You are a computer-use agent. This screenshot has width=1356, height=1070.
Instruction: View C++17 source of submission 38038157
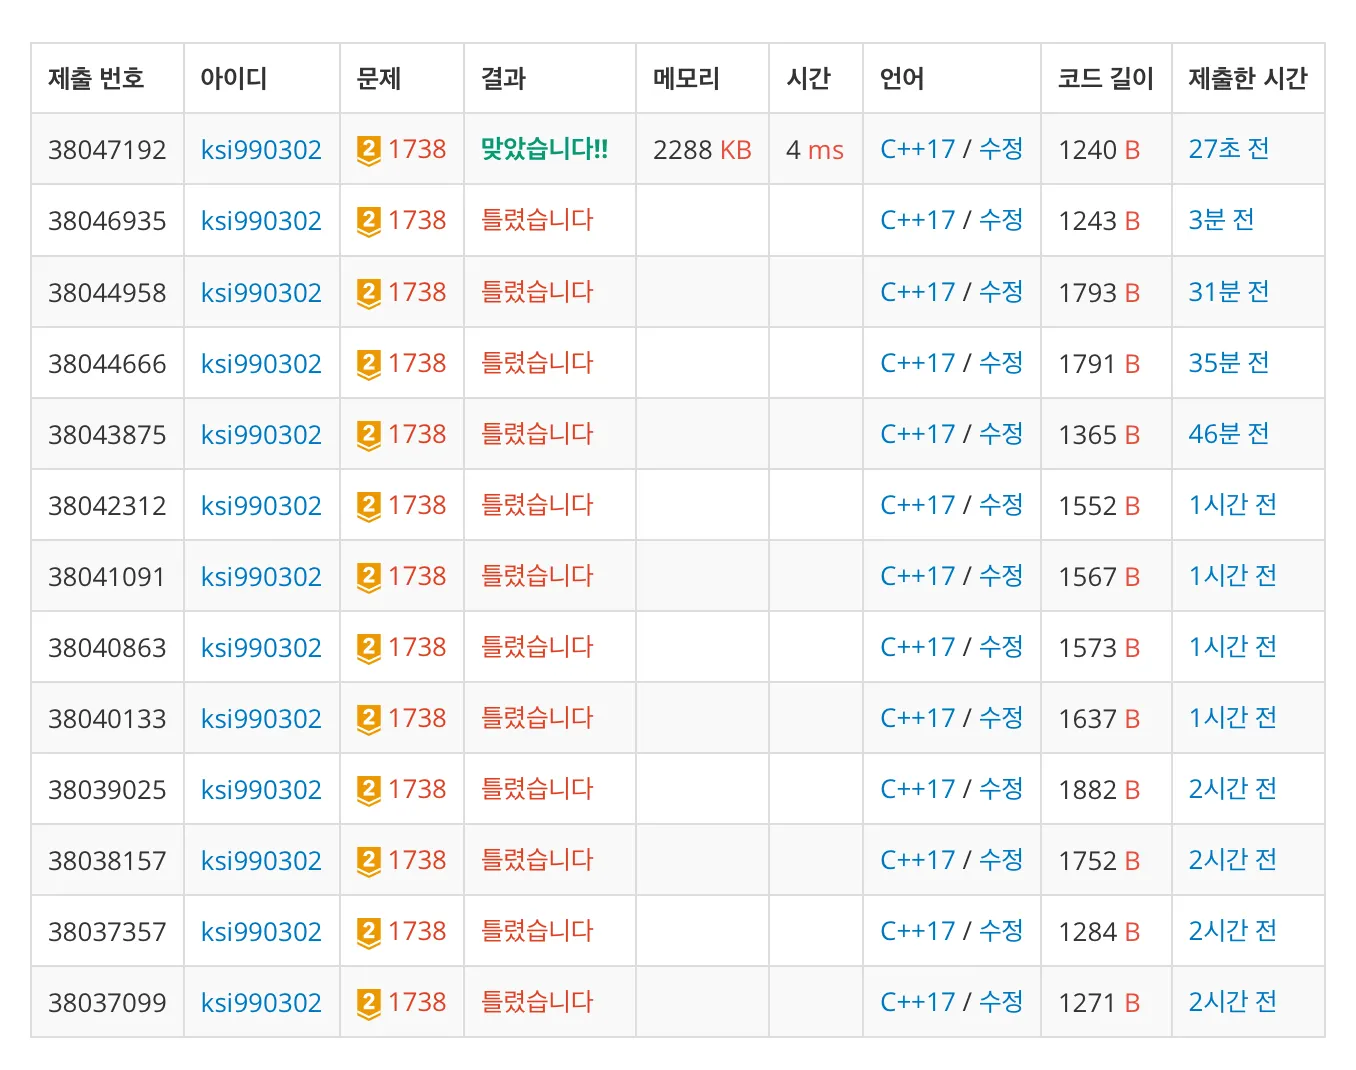pos(917,861)
